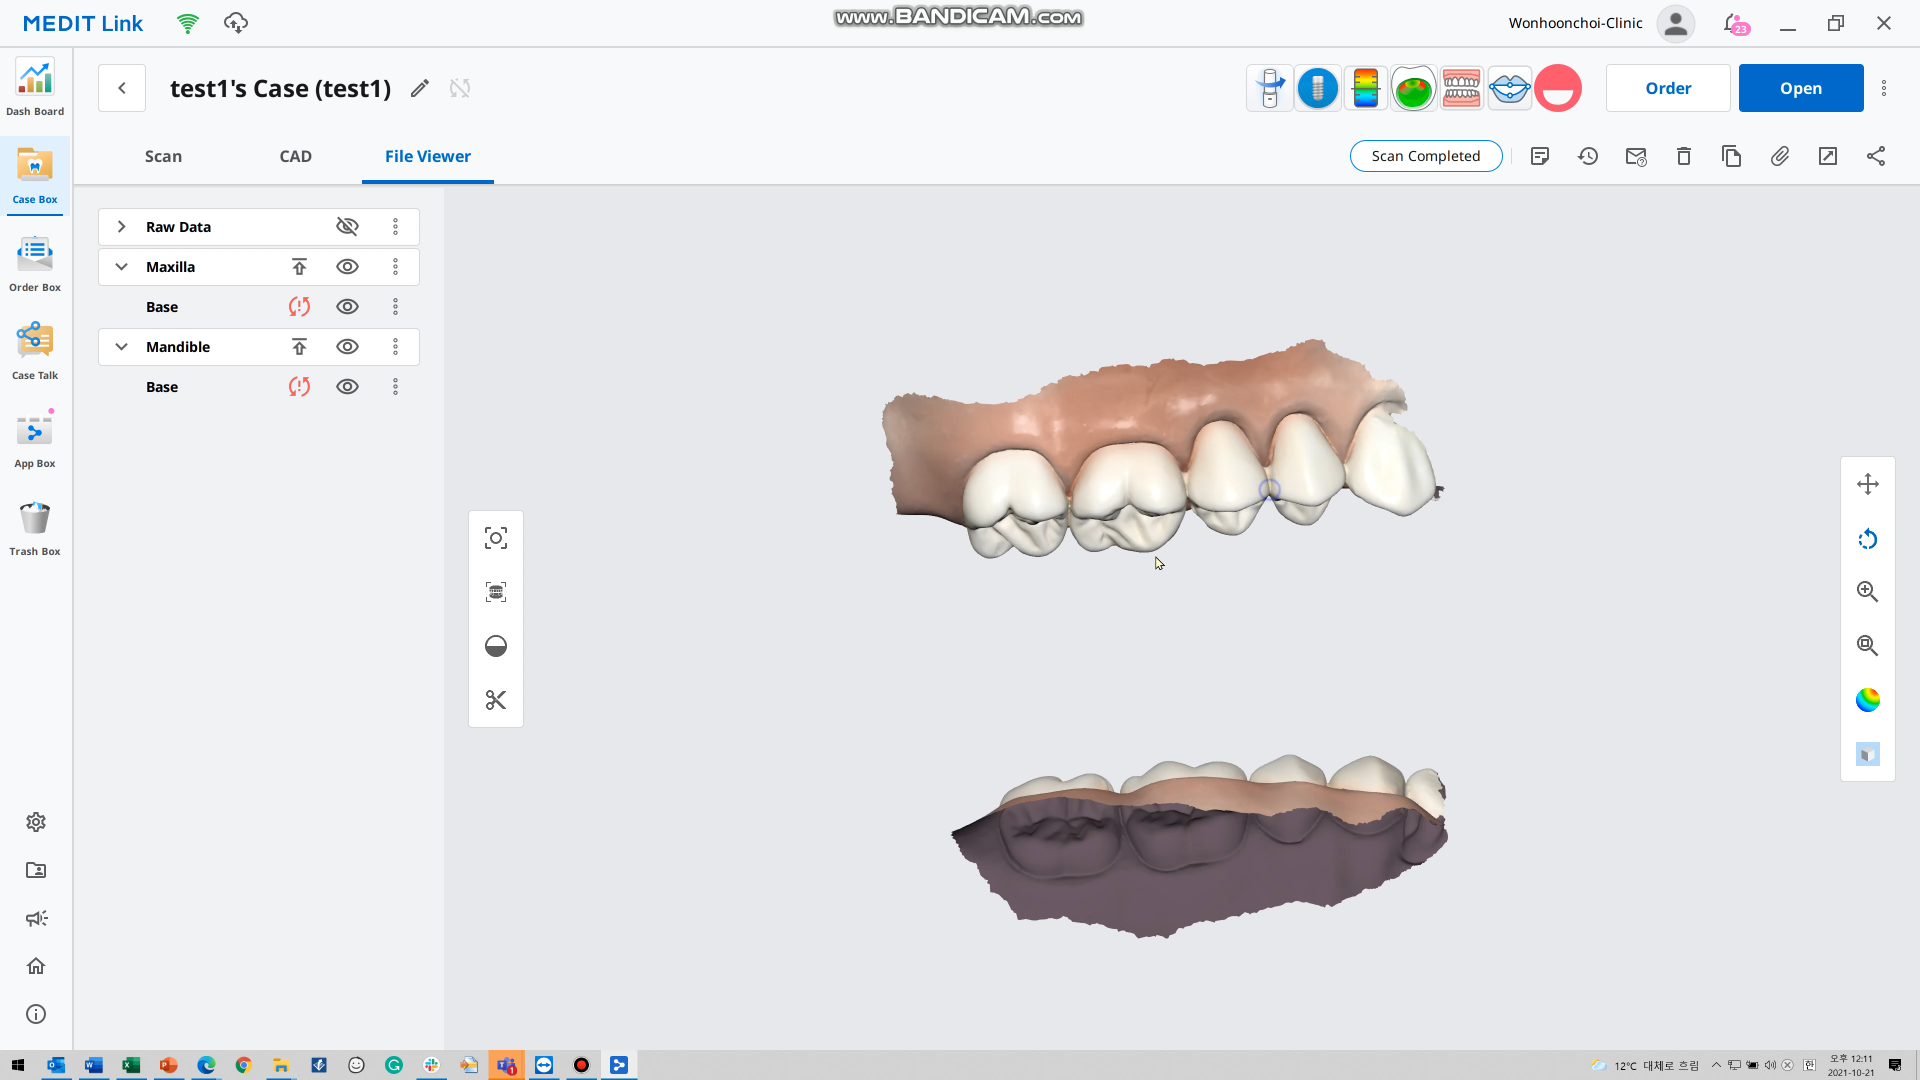Click the pan move arrows icon

[x=1867, y=484]
